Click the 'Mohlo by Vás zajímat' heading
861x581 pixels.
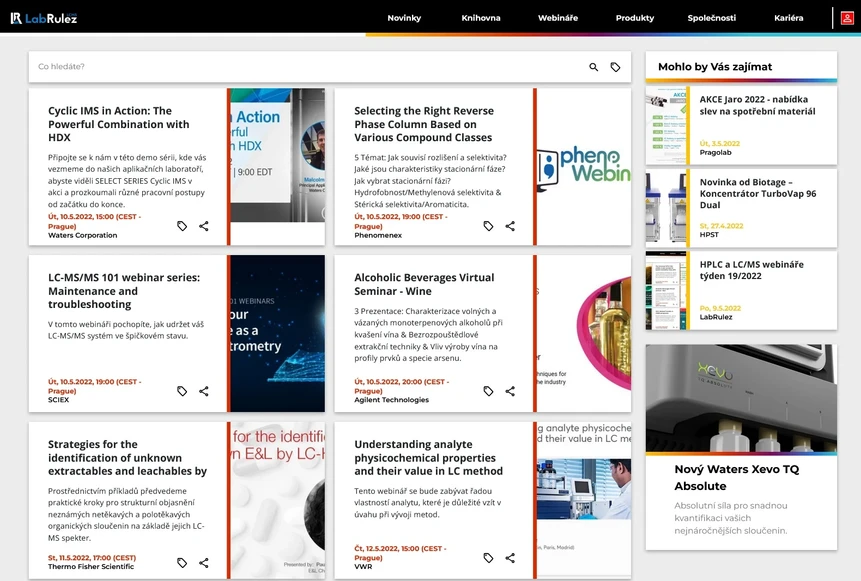tap(715, 67)
